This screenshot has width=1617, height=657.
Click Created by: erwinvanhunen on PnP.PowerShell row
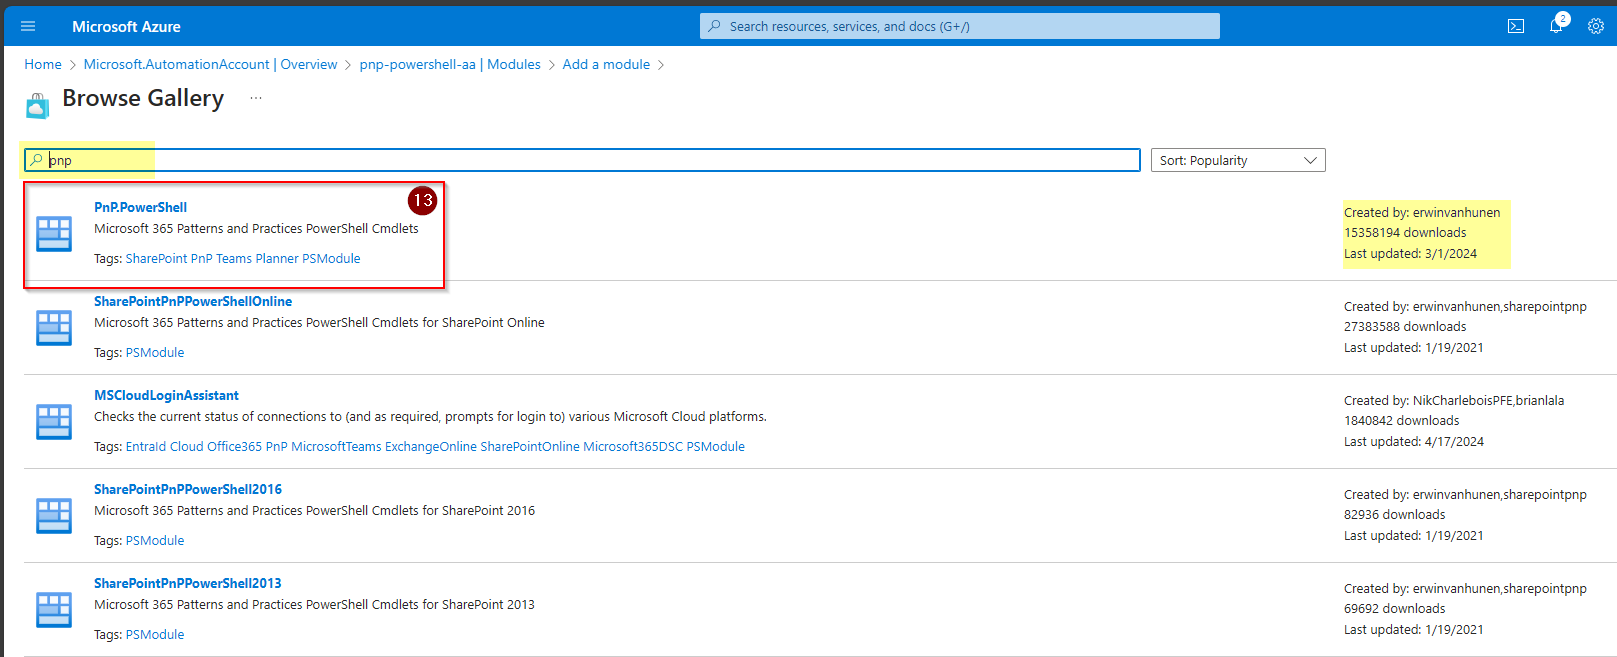[x=1422, y=212]
